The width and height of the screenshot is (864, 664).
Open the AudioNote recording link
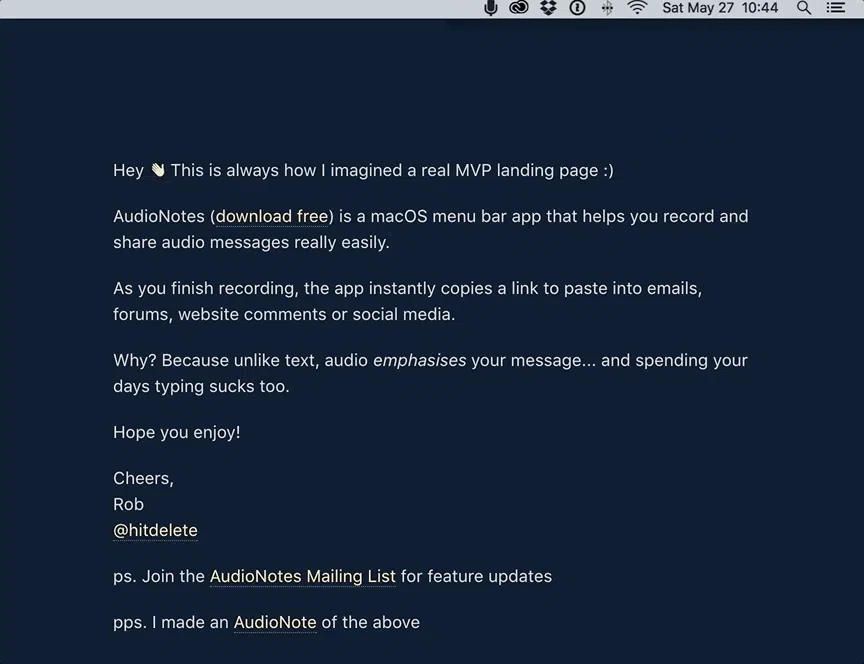[275, 622]
